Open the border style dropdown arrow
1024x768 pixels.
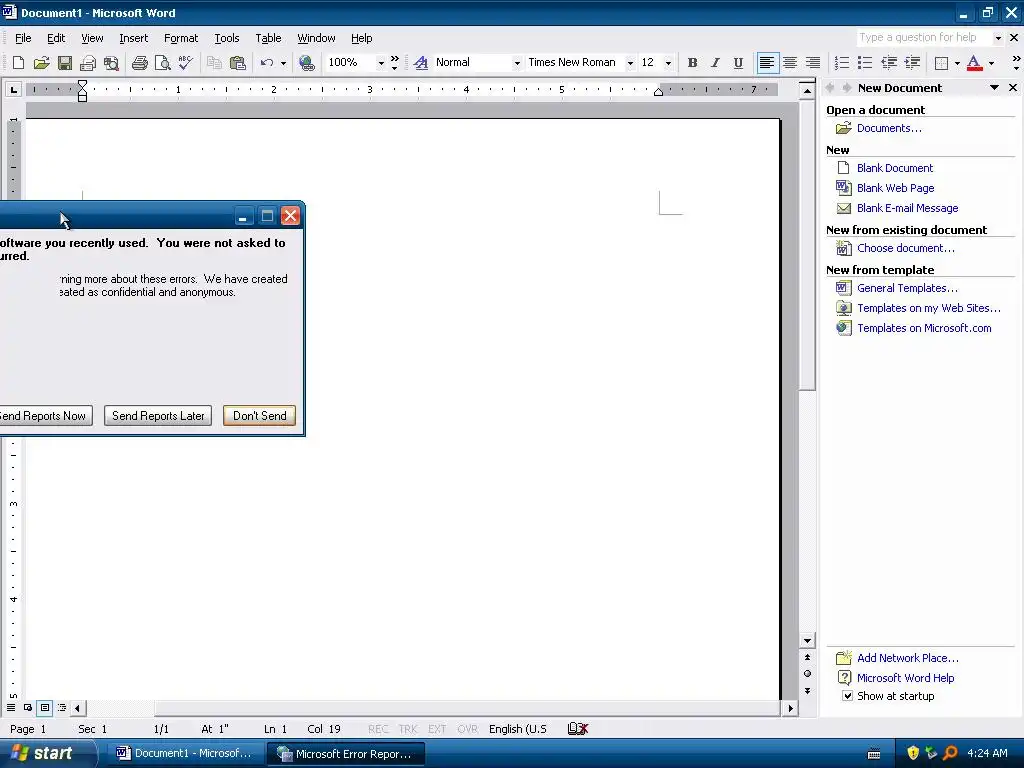click(957, 63)
